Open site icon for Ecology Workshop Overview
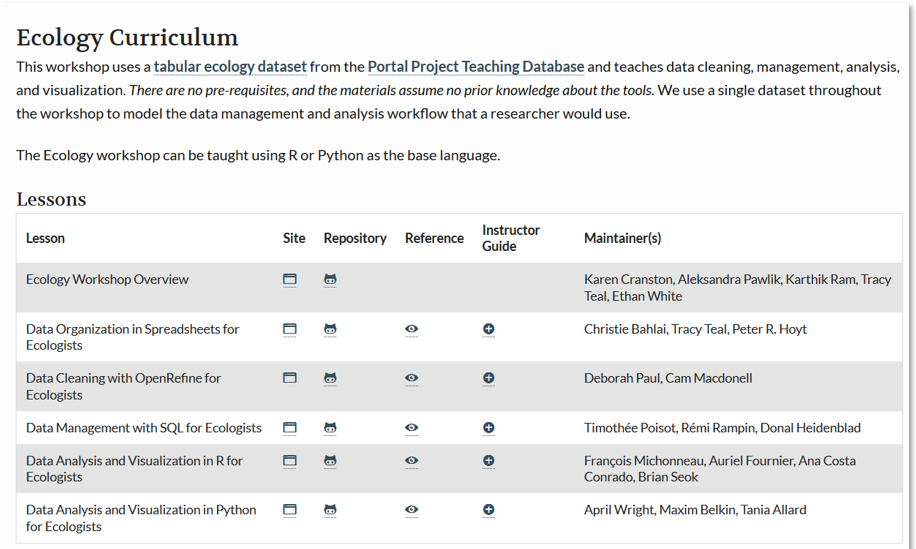Viewport: 916px width, 549px height. pyautogui.click(x=290, y=280)
